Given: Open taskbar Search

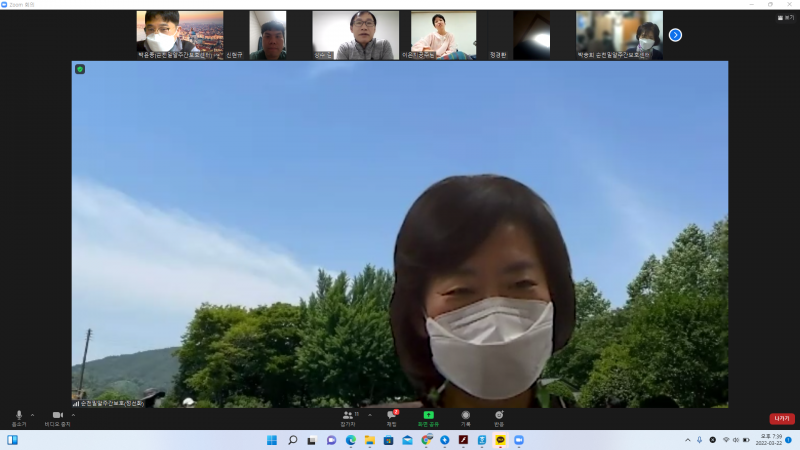Looking at the screenshot, I should pos(292,440).
